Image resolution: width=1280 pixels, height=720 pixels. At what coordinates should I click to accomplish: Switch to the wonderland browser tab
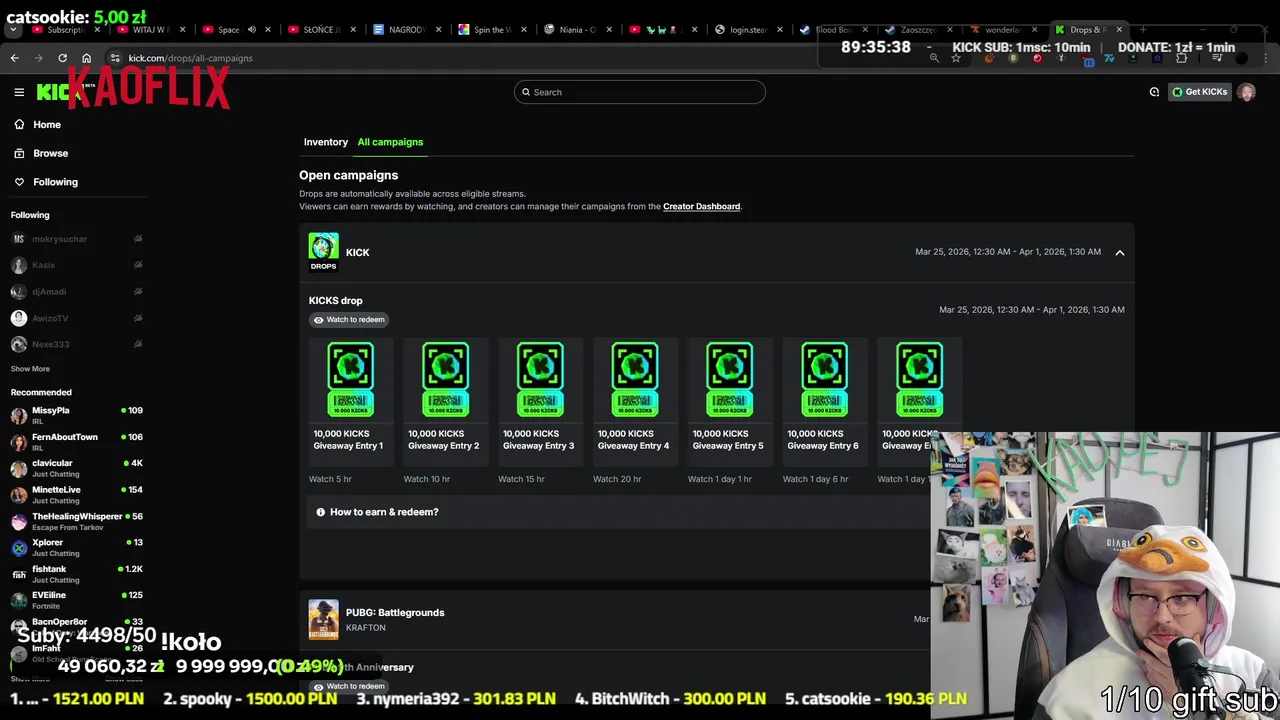click(x=1003, y=30)
